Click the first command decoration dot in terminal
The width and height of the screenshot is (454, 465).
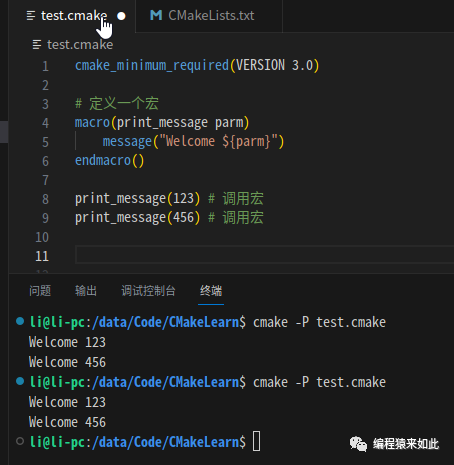(x=20, y=321)
